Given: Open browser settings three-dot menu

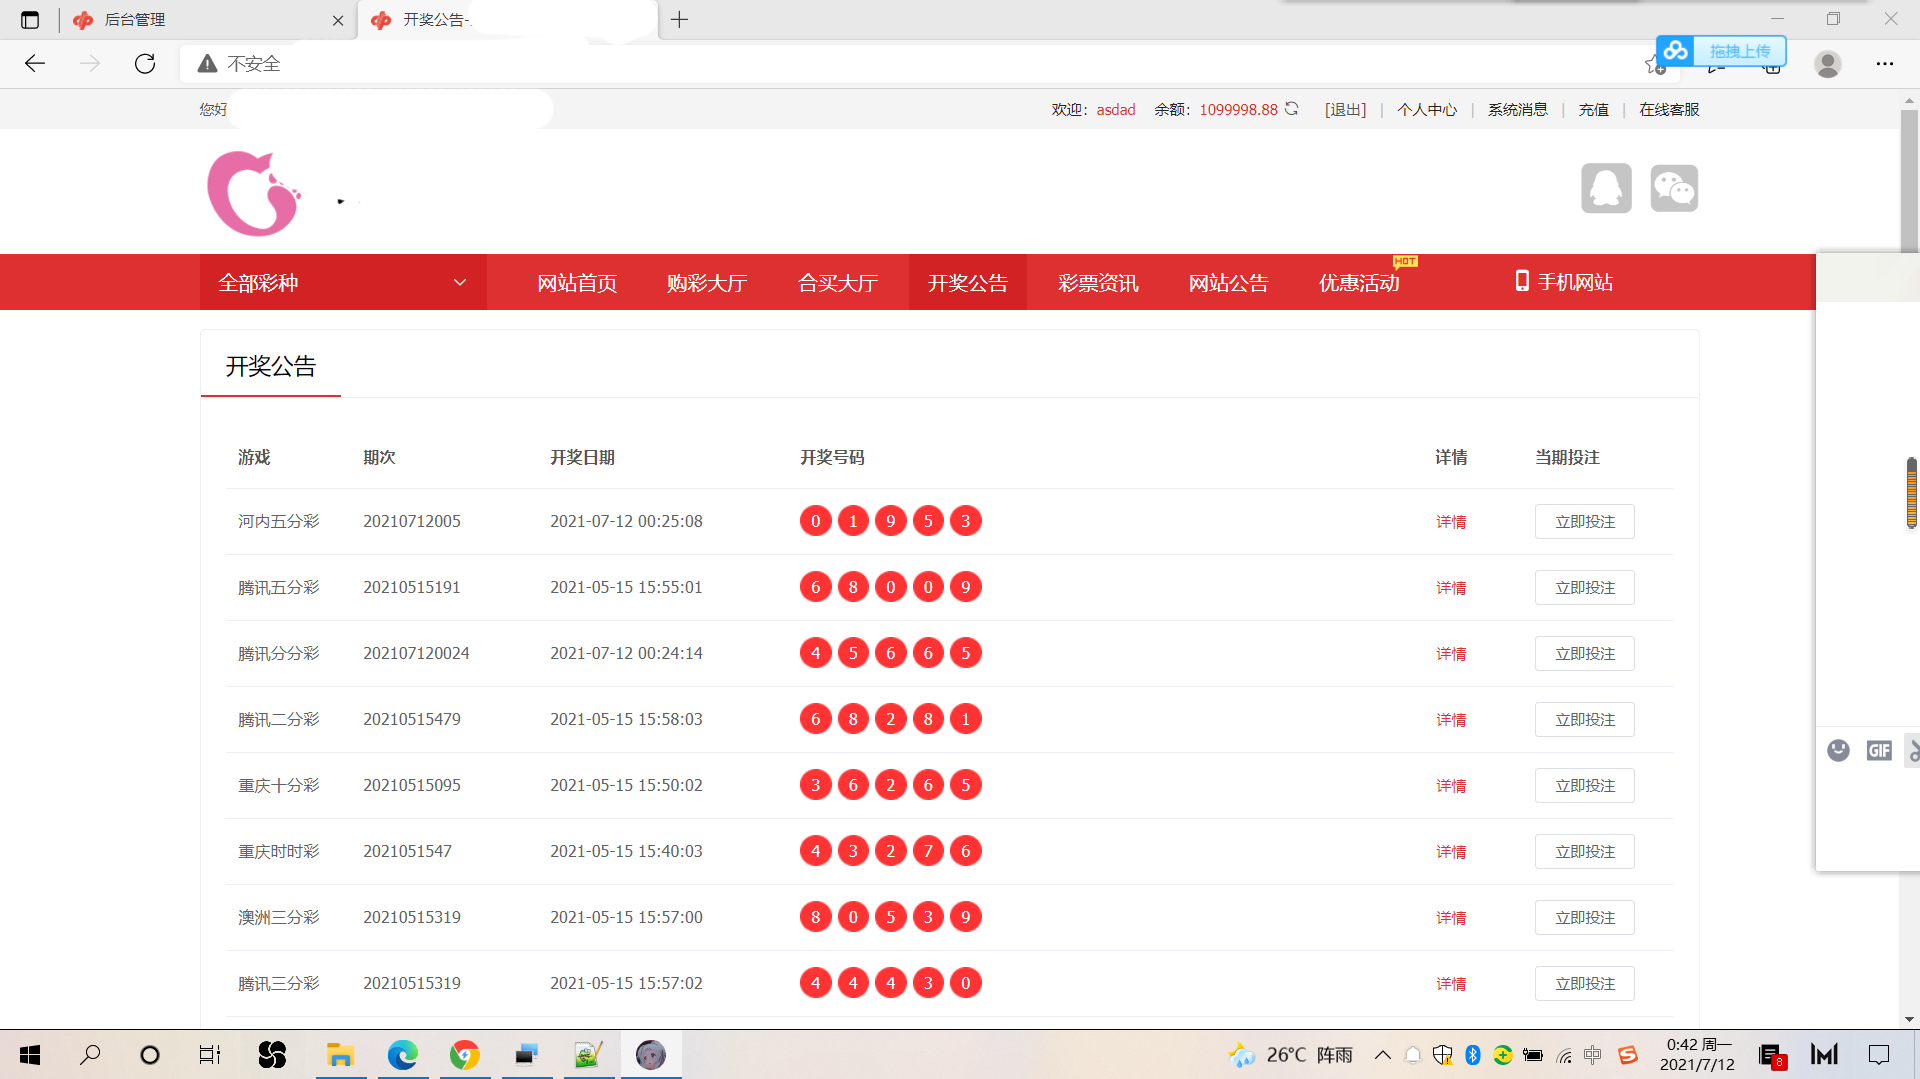Looking at the screenshot, I should 1885,64.
